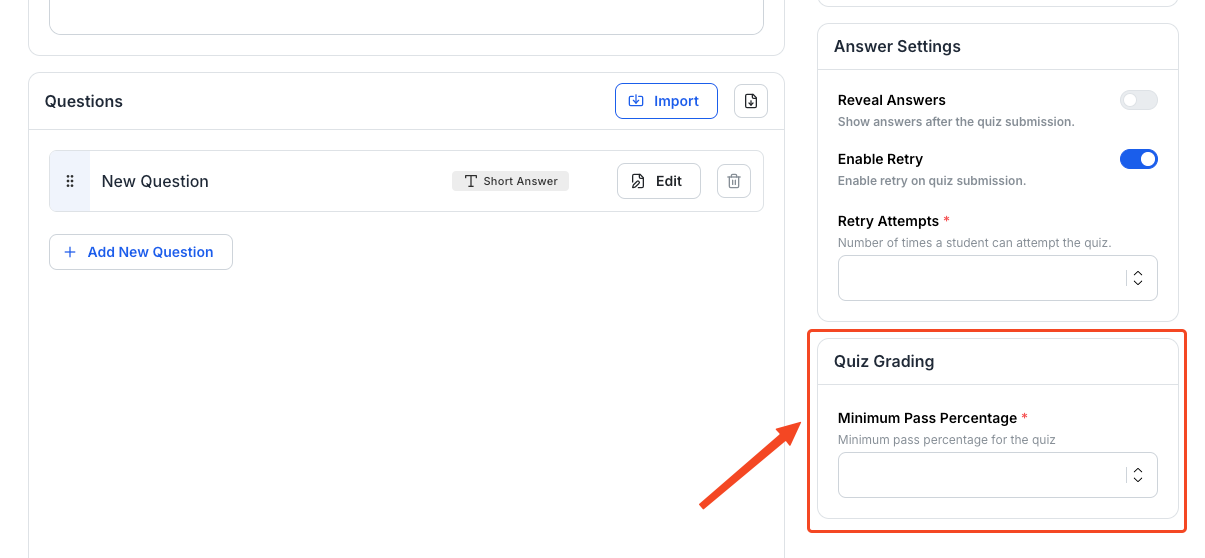Click the Edit button for New Question
1205x558 pixels.
tap(659, 181)
